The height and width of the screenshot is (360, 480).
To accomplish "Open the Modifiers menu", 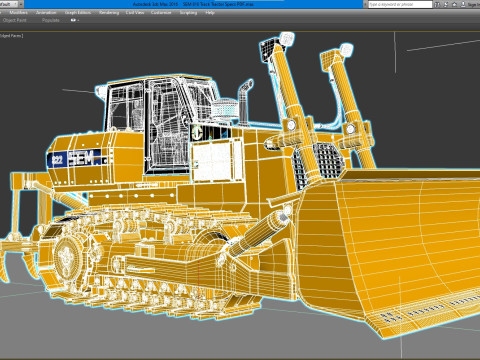I will tap(18, 13).
